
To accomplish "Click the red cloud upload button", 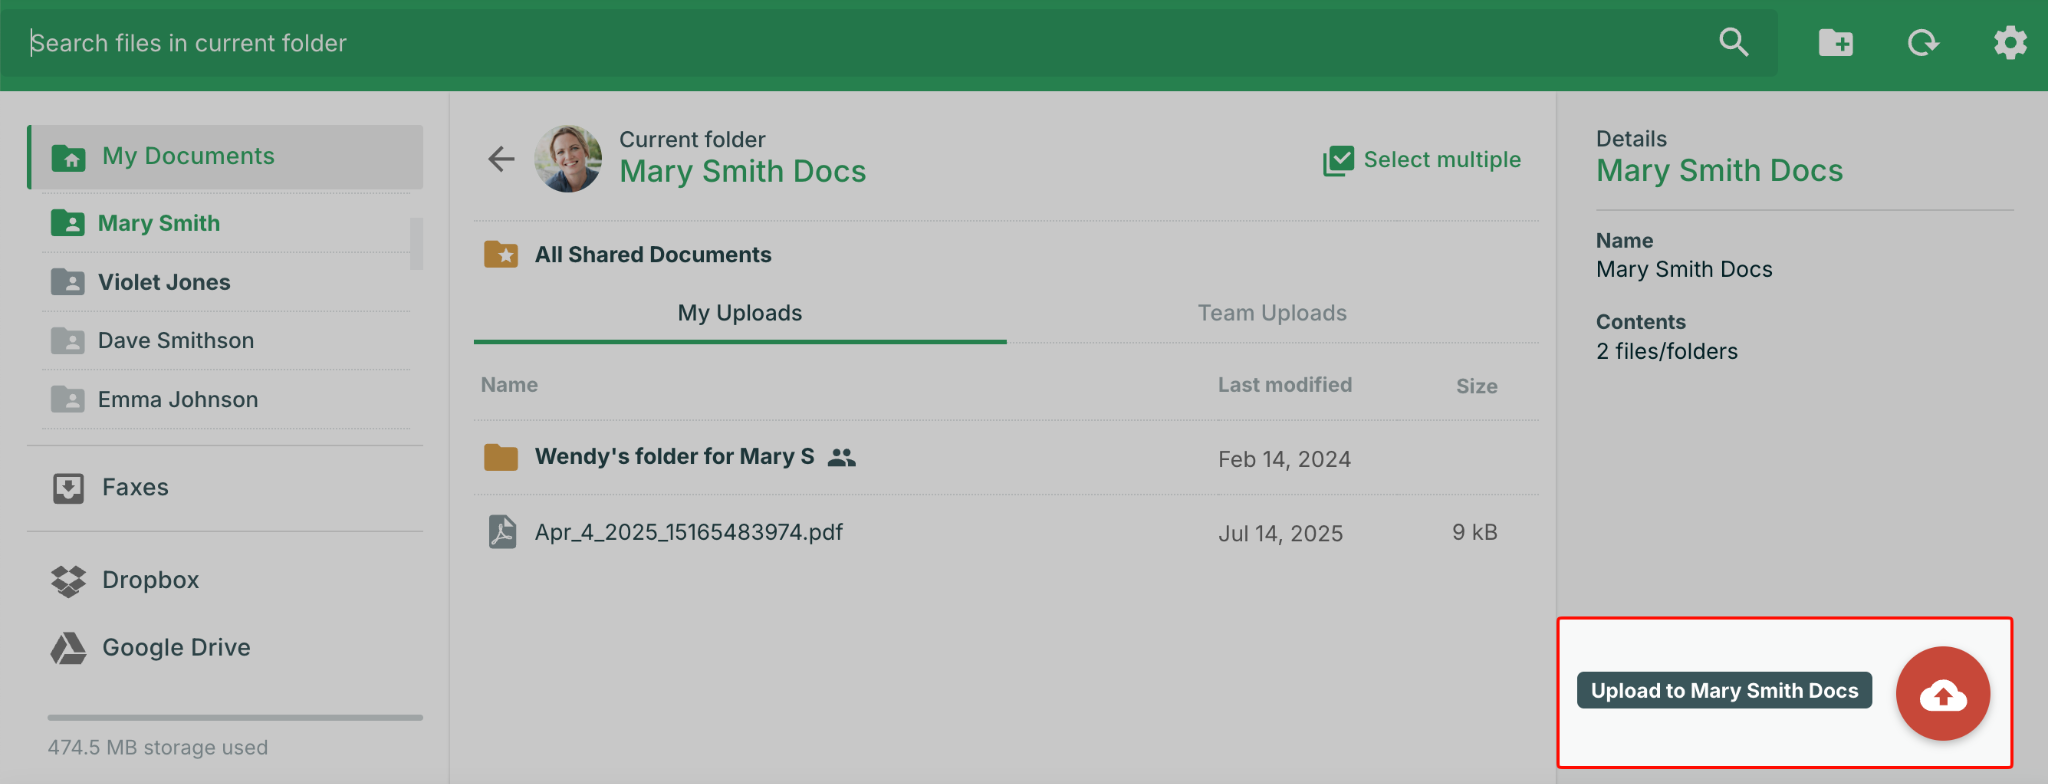I will [x=1942, y=694].
